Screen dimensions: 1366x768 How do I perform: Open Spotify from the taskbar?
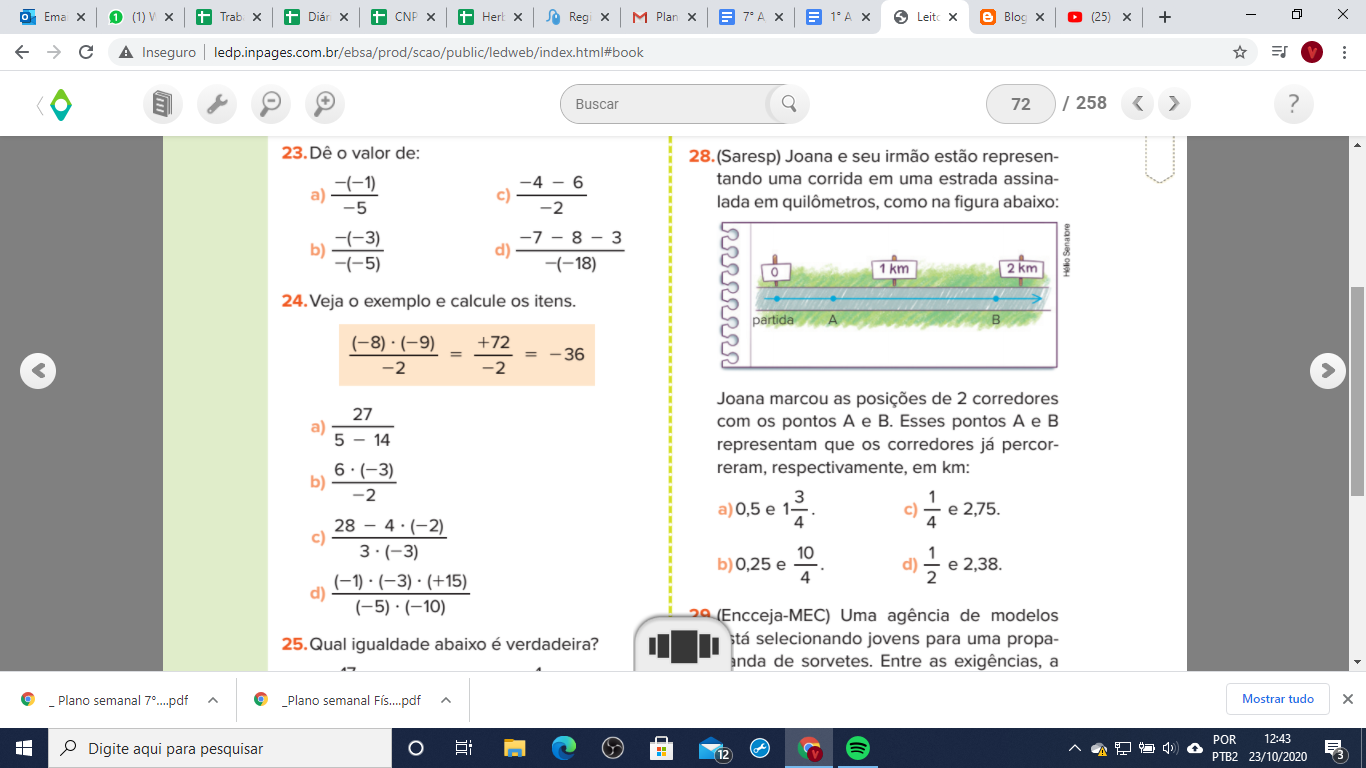click(x=857, y=748)
